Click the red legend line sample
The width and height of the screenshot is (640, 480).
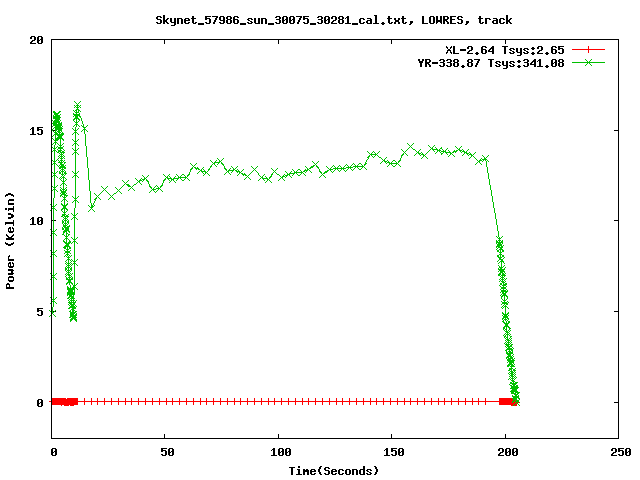[588, 50]
